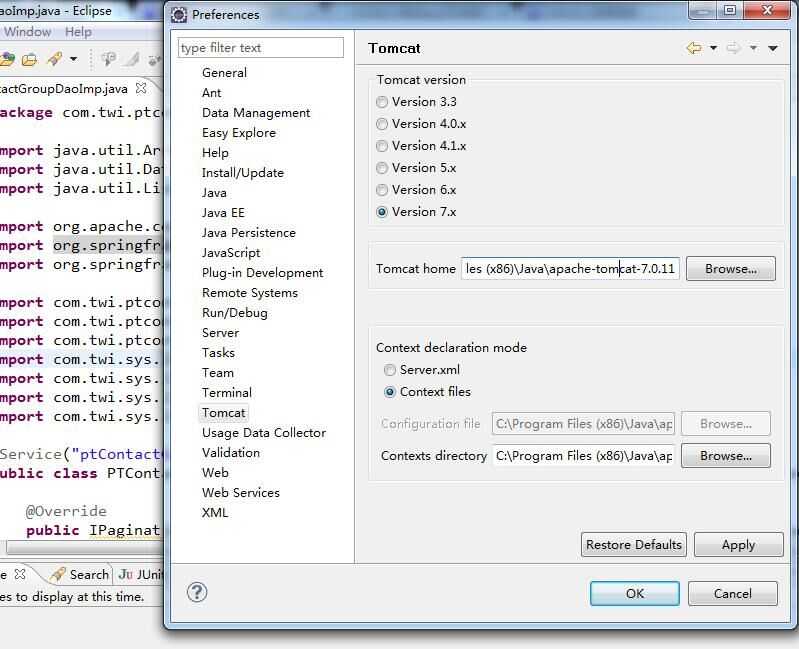The image size is (799, 649).
Task: Confirm preferences with OK
Action: (635, 593)
